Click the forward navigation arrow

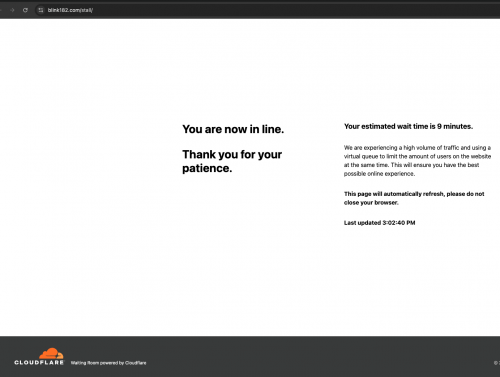[12, 10]
